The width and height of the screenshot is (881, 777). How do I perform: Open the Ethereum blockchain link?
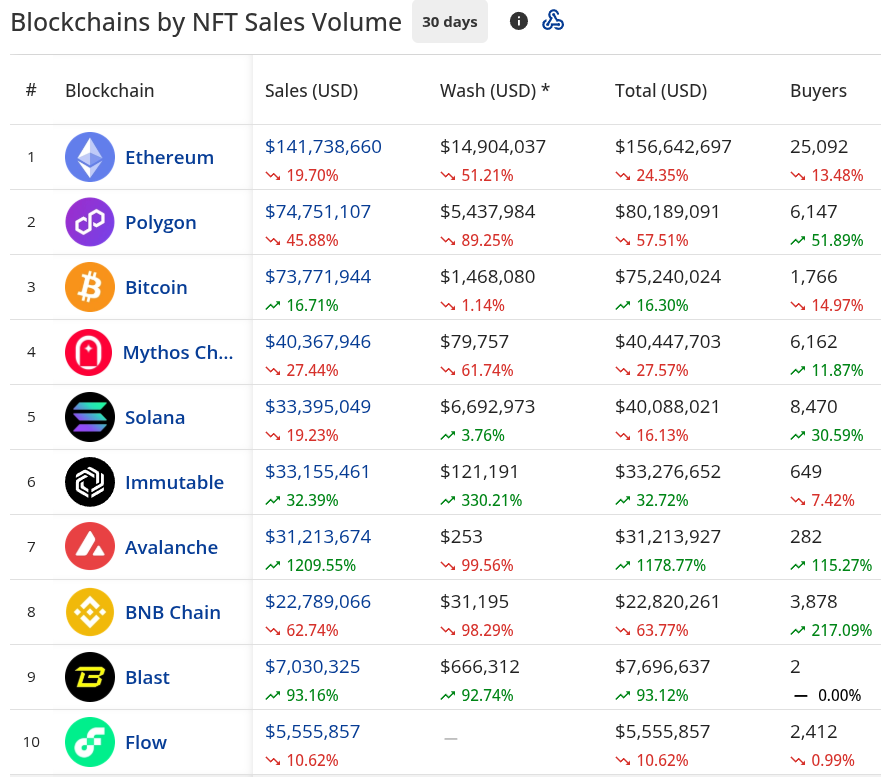coord(169,157)
